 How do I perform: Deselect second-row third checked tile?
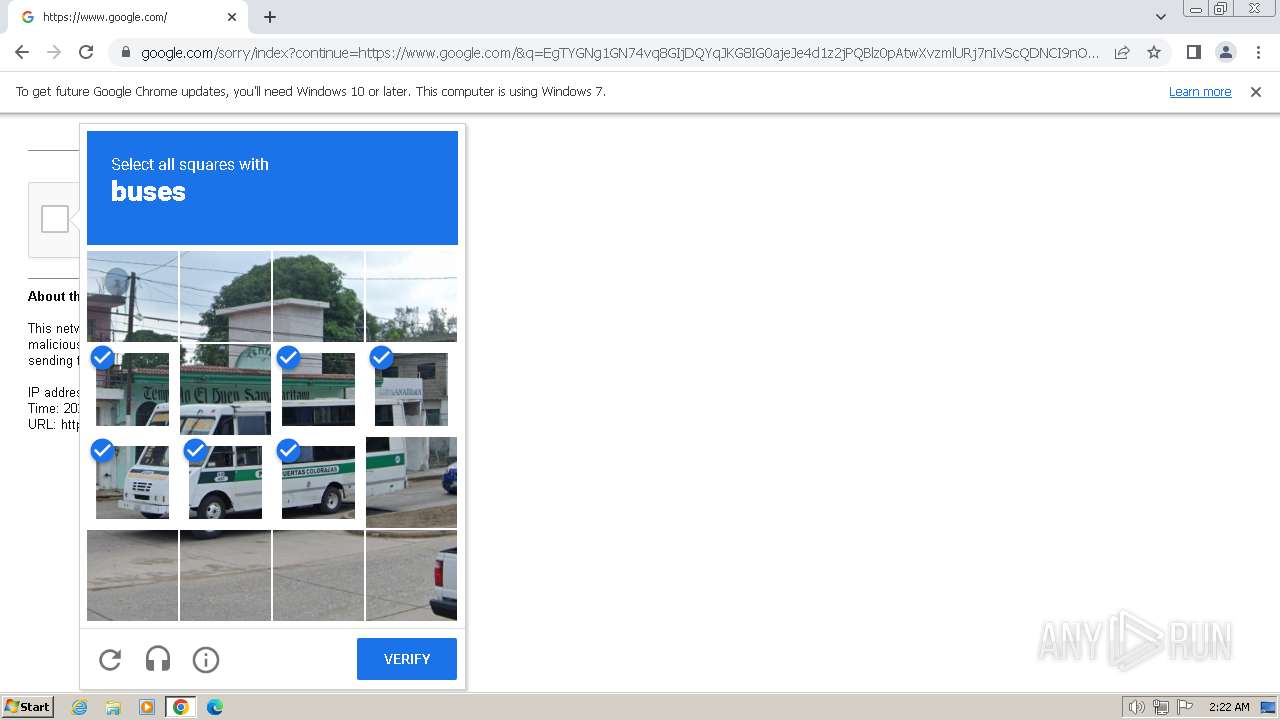pyautogui.click(x=318, y=389)
